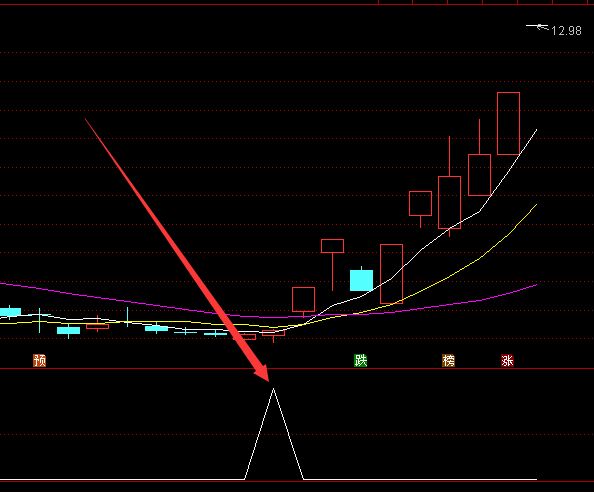594x492 pixels.
Task: Select the 12.98 high price label
Action: coord(566,31)
